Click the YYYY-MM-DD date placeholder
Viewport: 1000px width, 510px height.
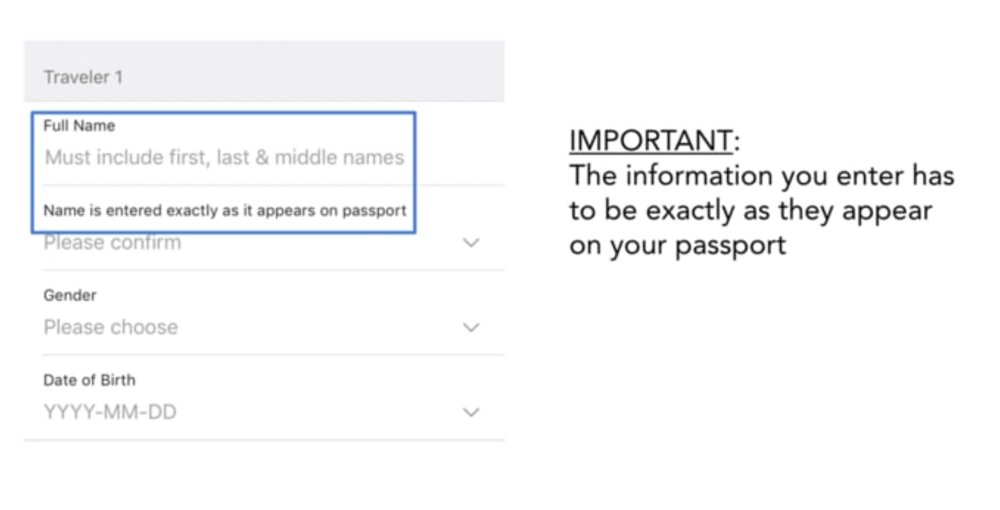(x=110, y=412)
